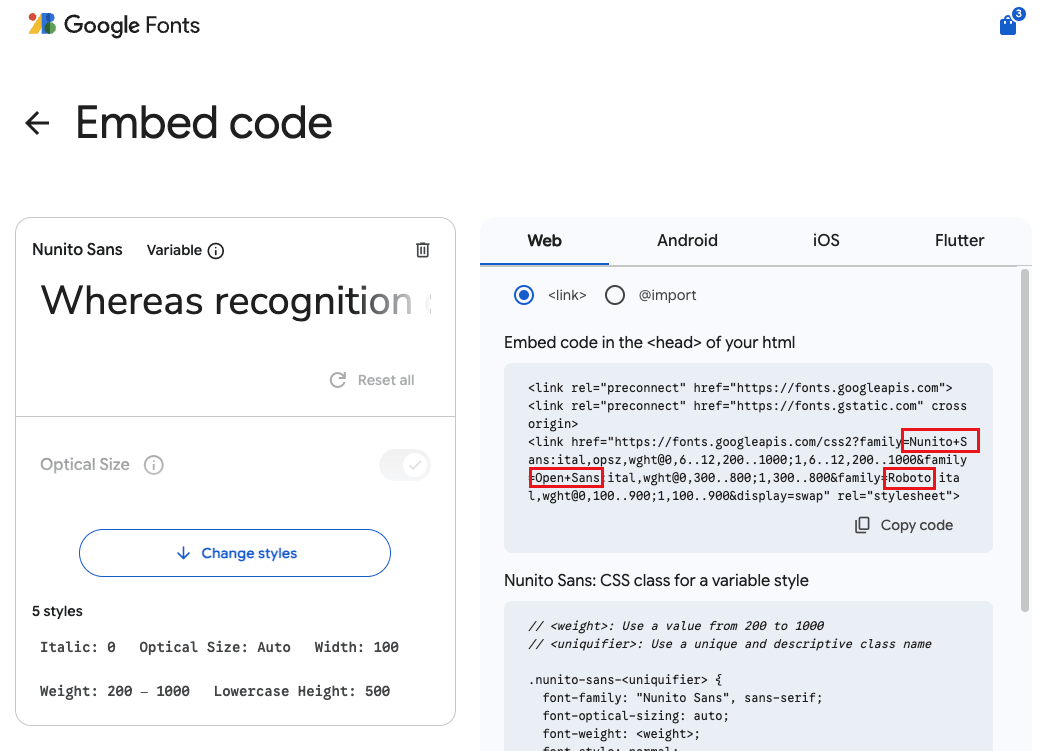
Task: Open the shopping bag selection icon
Action: (1008, 26)
